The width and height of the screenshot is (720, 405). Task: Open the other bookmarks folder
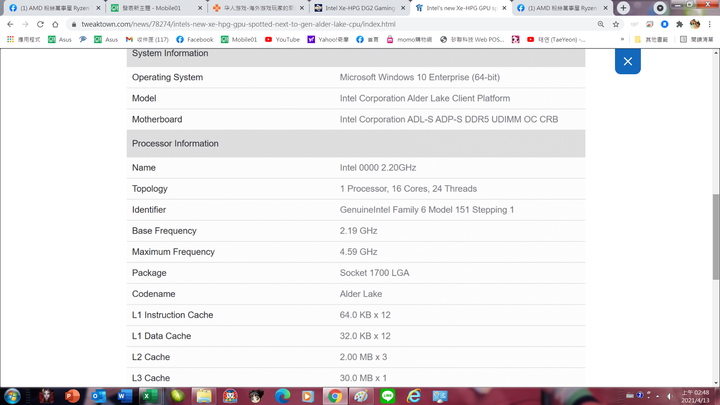pos(651,39)
